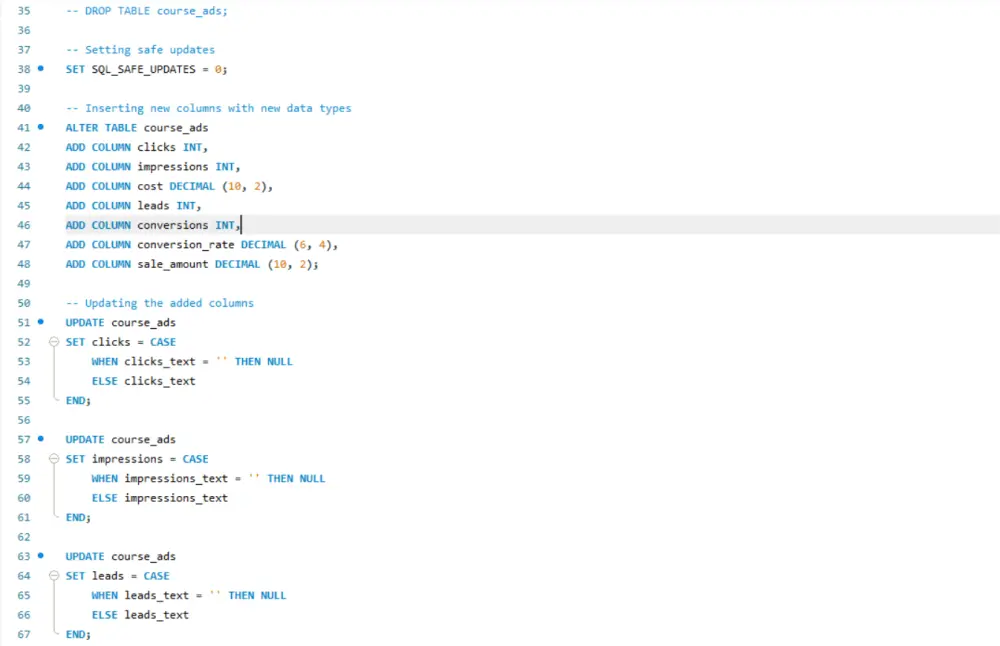The image size is (1000, 646).
Task: Click line number 46 in the gutter
Action: (24, 225)
